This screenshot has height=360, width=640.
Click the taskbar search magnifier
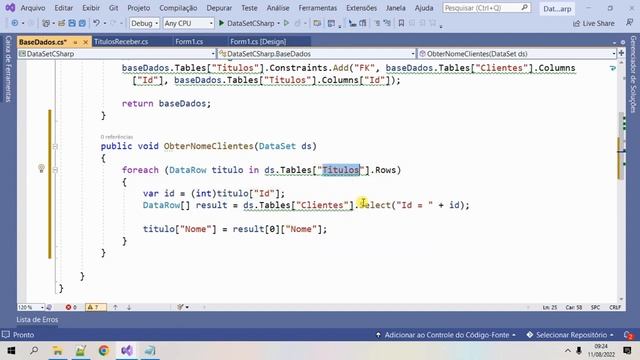point(34,350)
